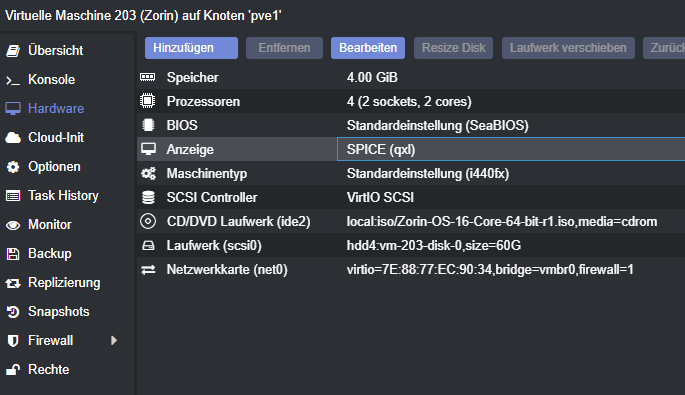Open the Hinzufügen dropdown button
The width and height of the screenshot is (685, 395).
[191, 48]
